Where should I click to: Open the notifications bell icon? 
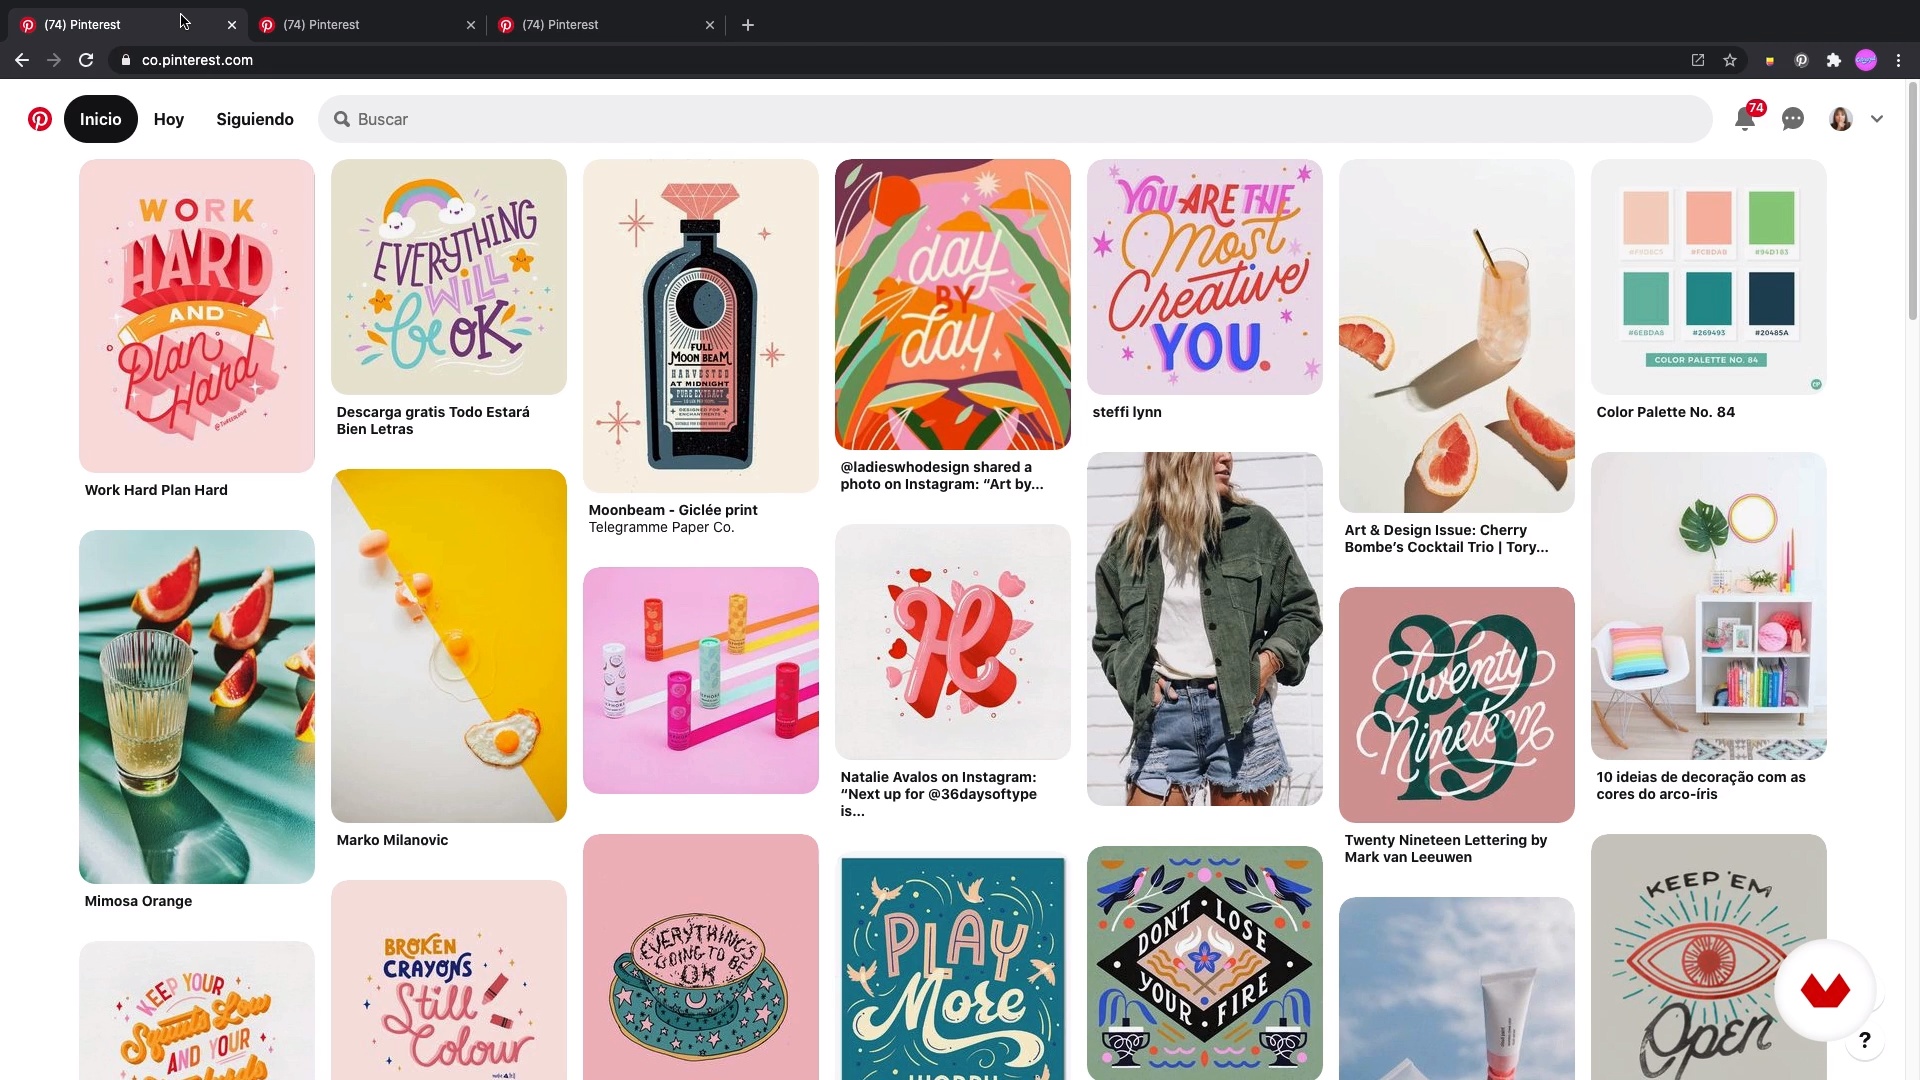pyautogui.click(x=1744, y=120)
